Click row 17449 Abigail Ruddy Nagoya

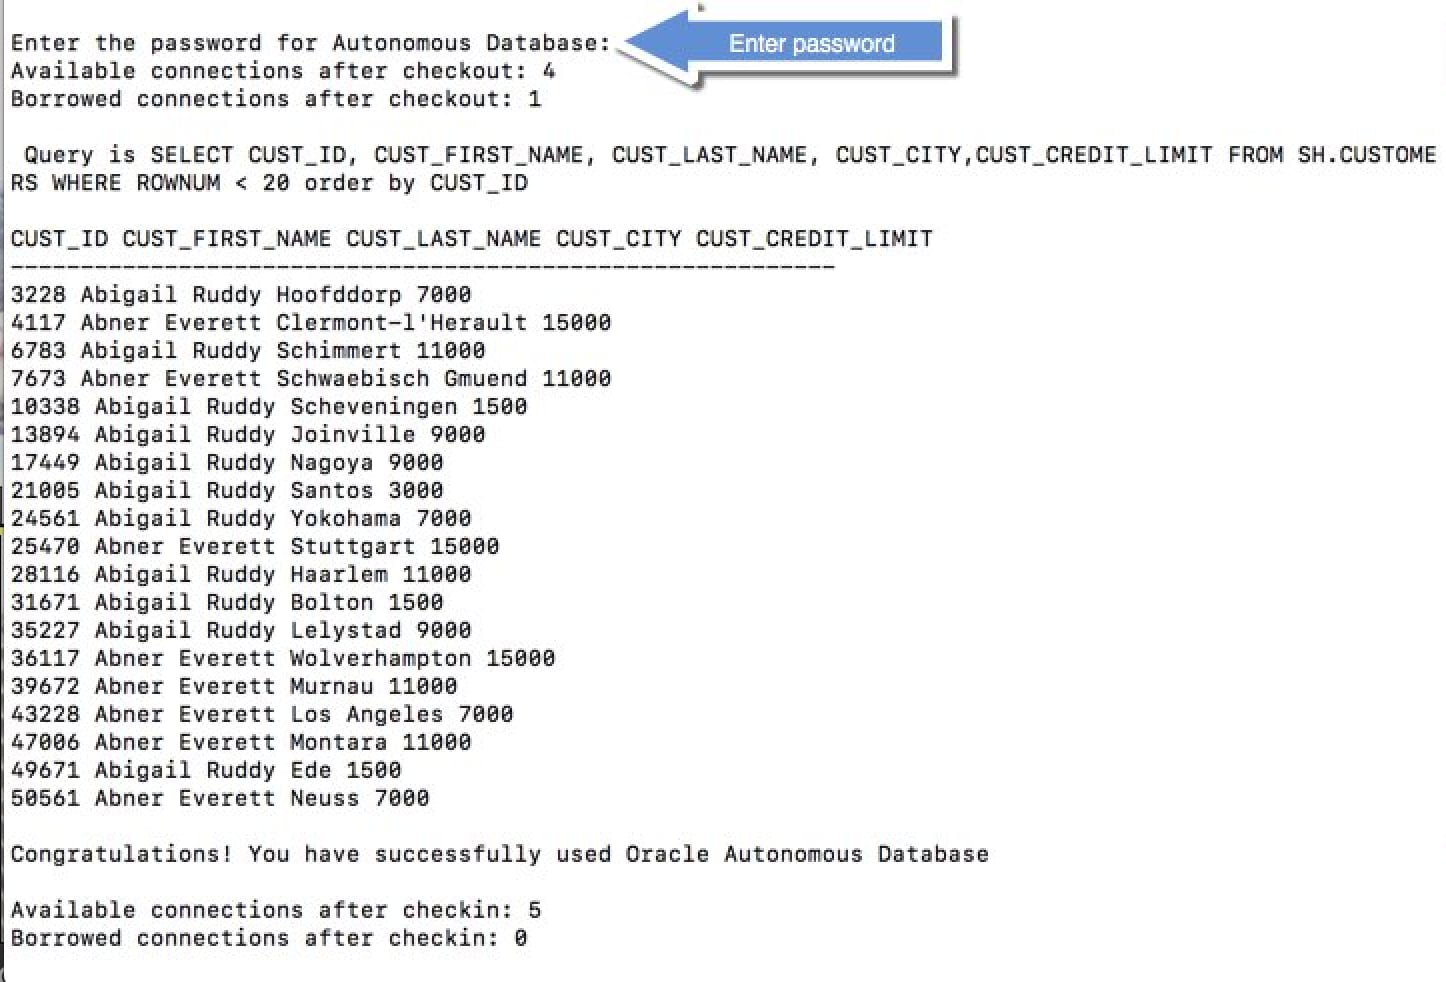coord(227,463)
